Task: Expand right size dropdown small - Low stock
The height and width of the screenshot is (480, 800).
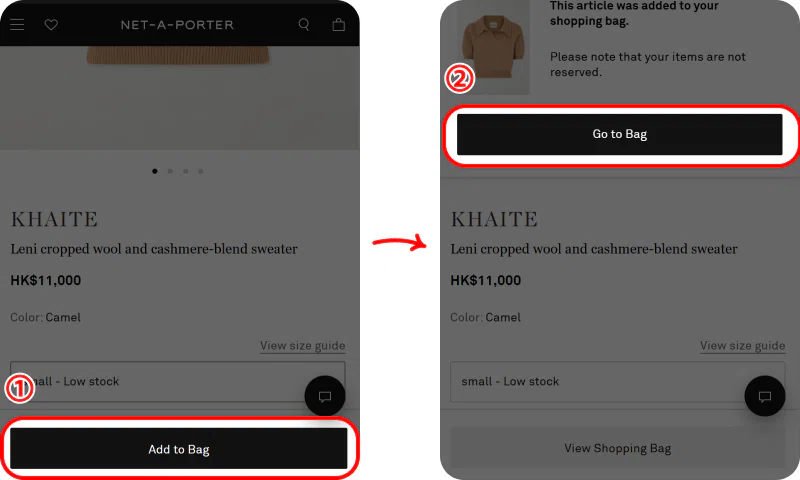Action: 618,382
